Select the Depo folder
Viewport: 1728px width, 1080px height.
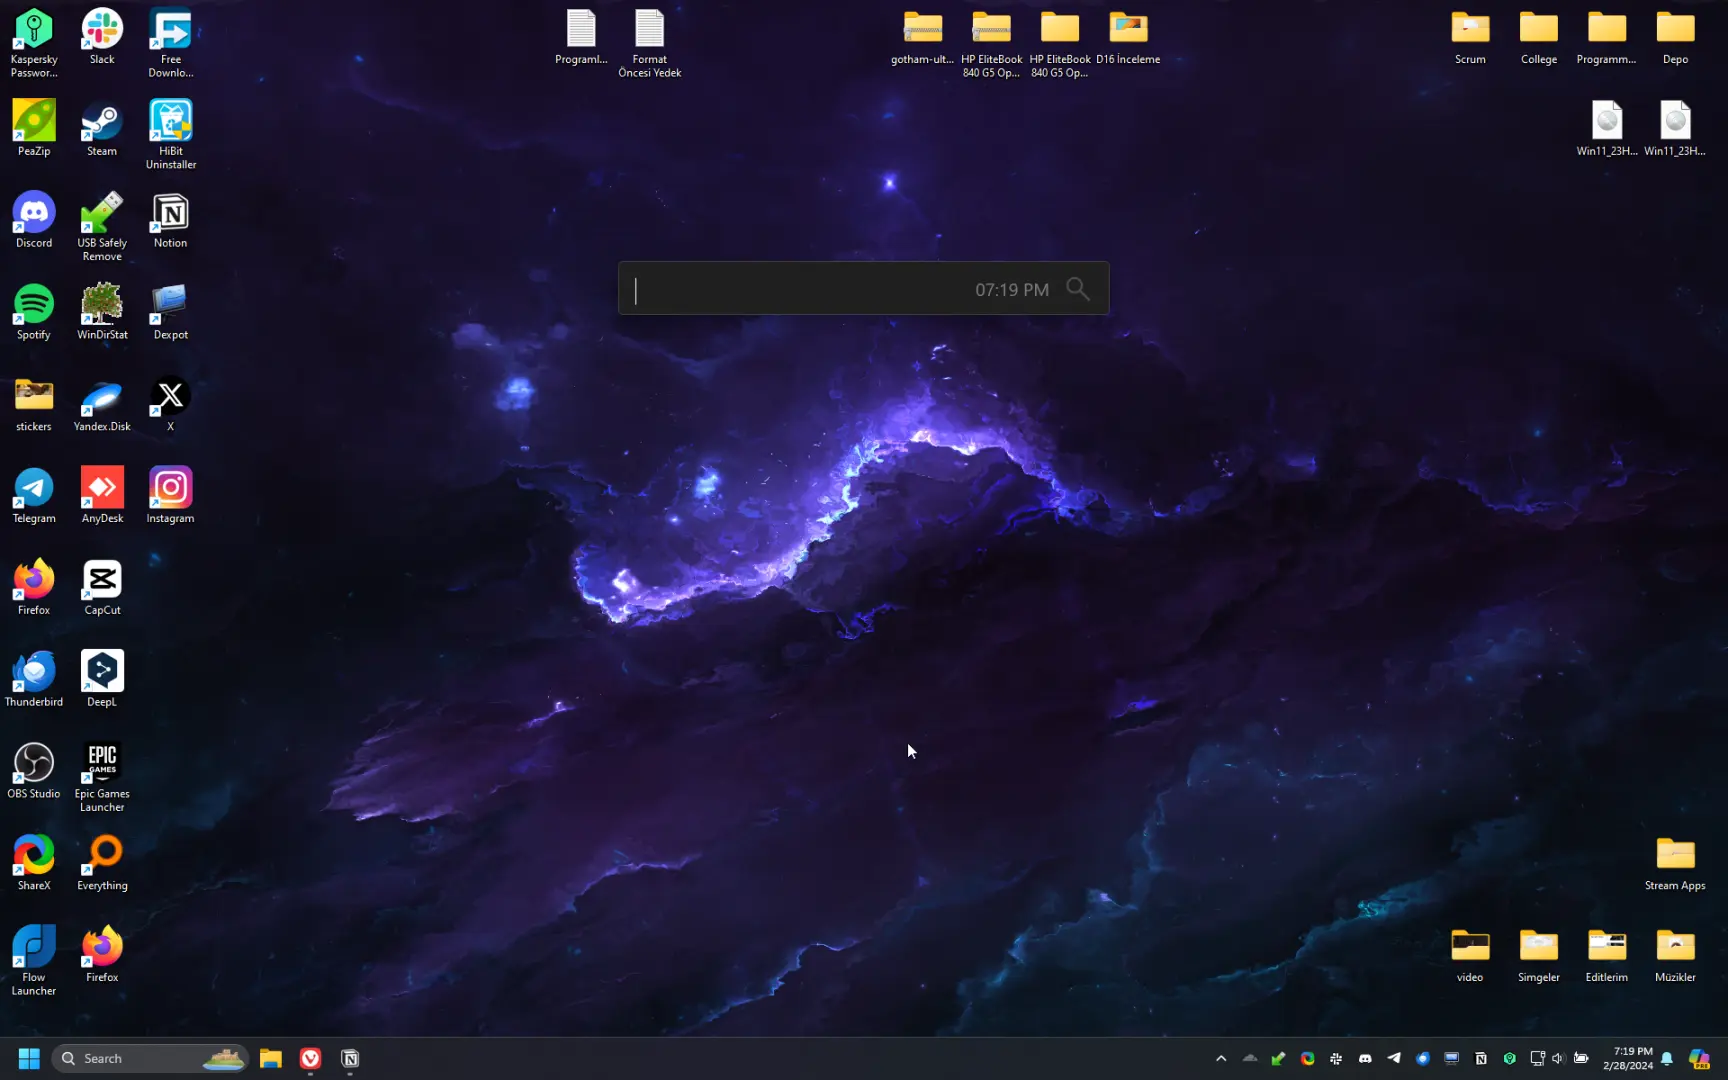click(1676, 37)
